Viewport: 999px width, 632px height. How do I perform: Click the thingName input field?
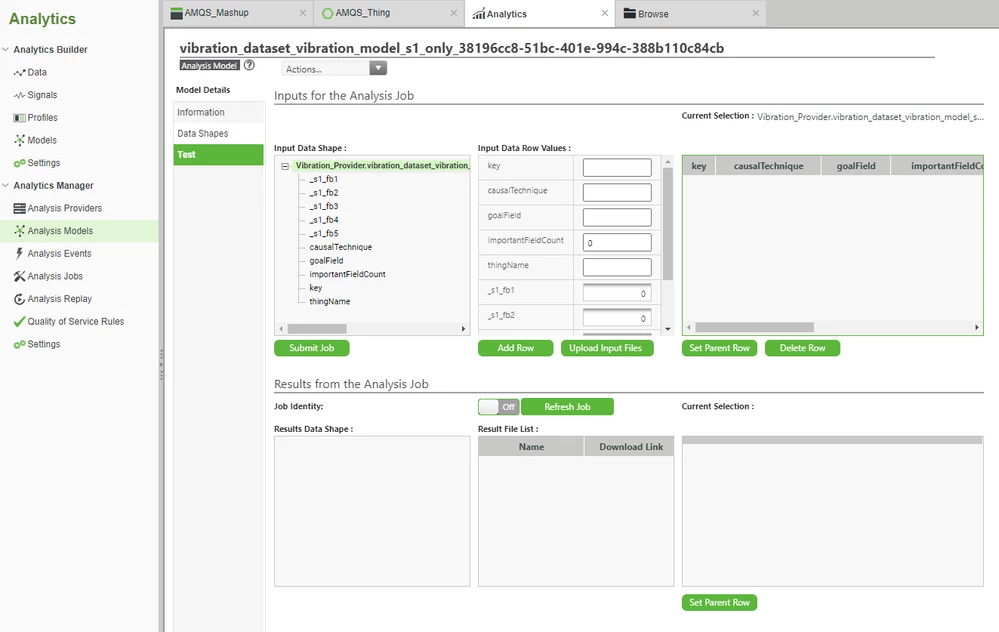coord(617,267)
